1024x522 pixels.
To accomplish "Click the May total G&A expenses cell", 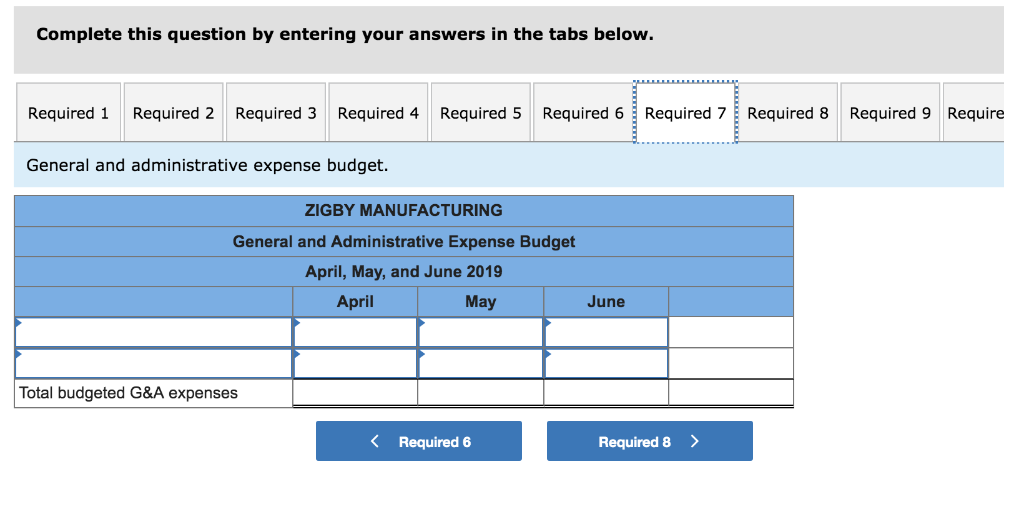I will click(x=481, y=393).
